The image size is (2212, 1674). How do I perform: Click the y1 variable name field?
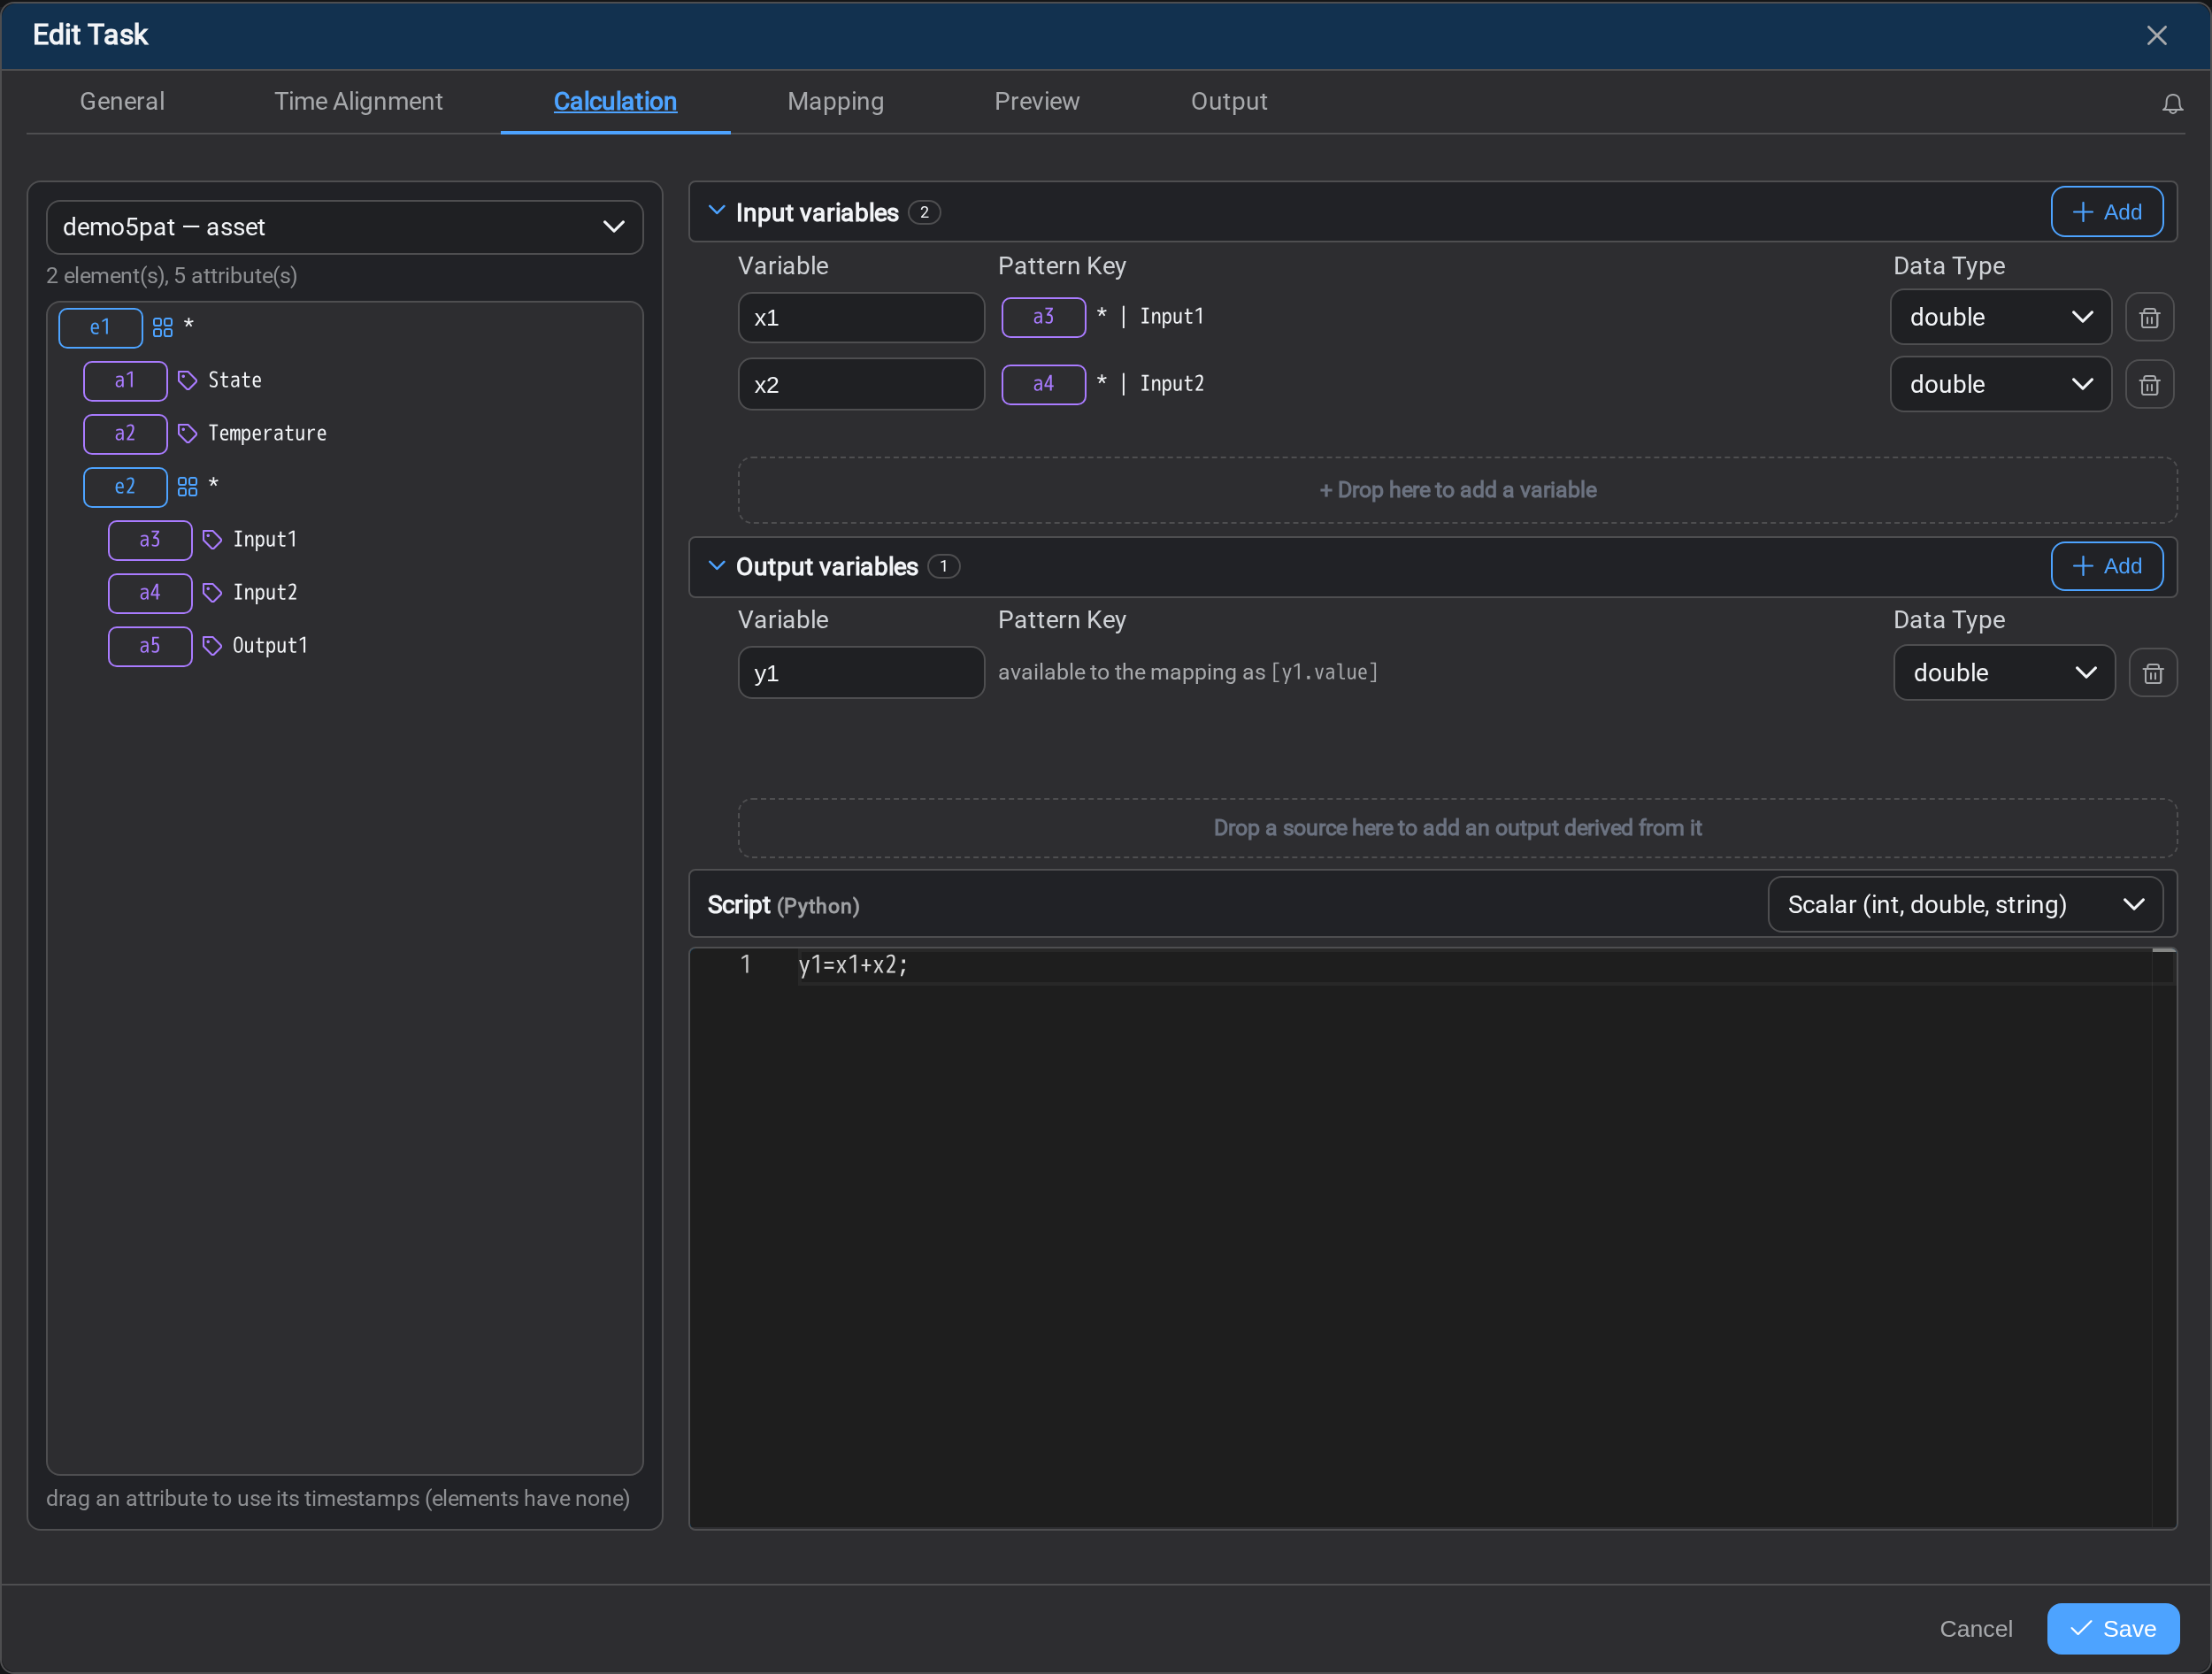tap(861, 673)
